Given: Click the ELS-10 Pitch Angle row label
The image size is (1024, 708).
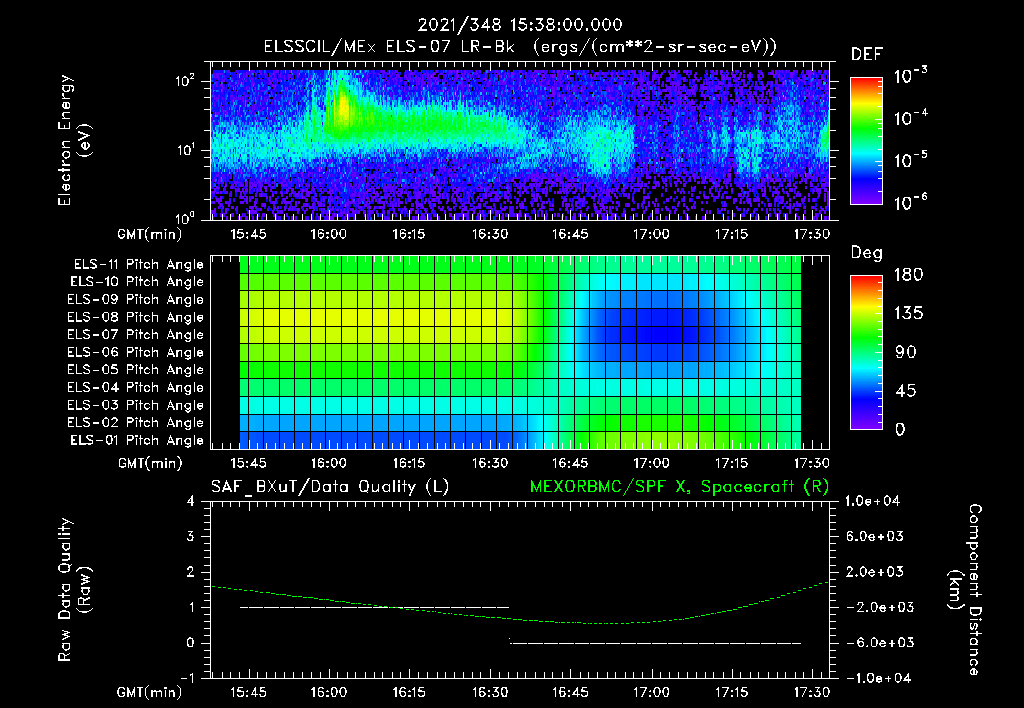Looking at the screenshot, I should coord(137,282).
